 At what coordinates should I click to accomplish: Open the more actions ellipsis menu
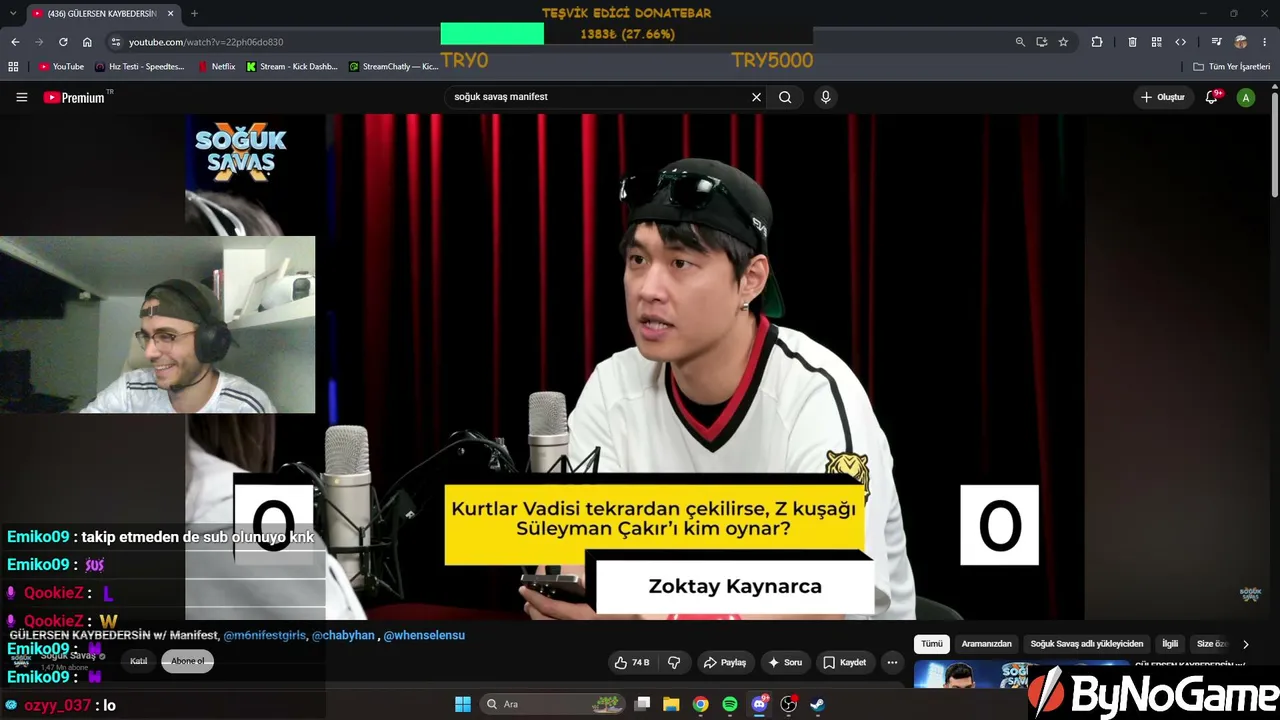point(892,662)
